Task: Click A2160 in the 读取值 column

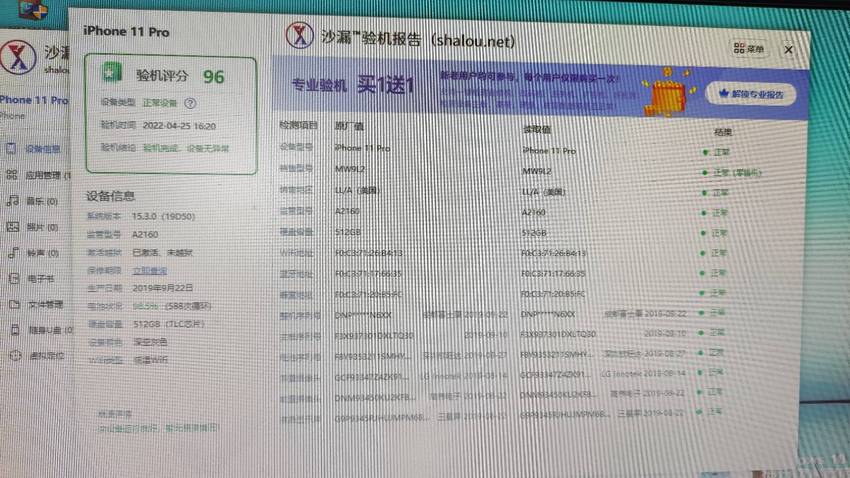Action: click(534, 212)
